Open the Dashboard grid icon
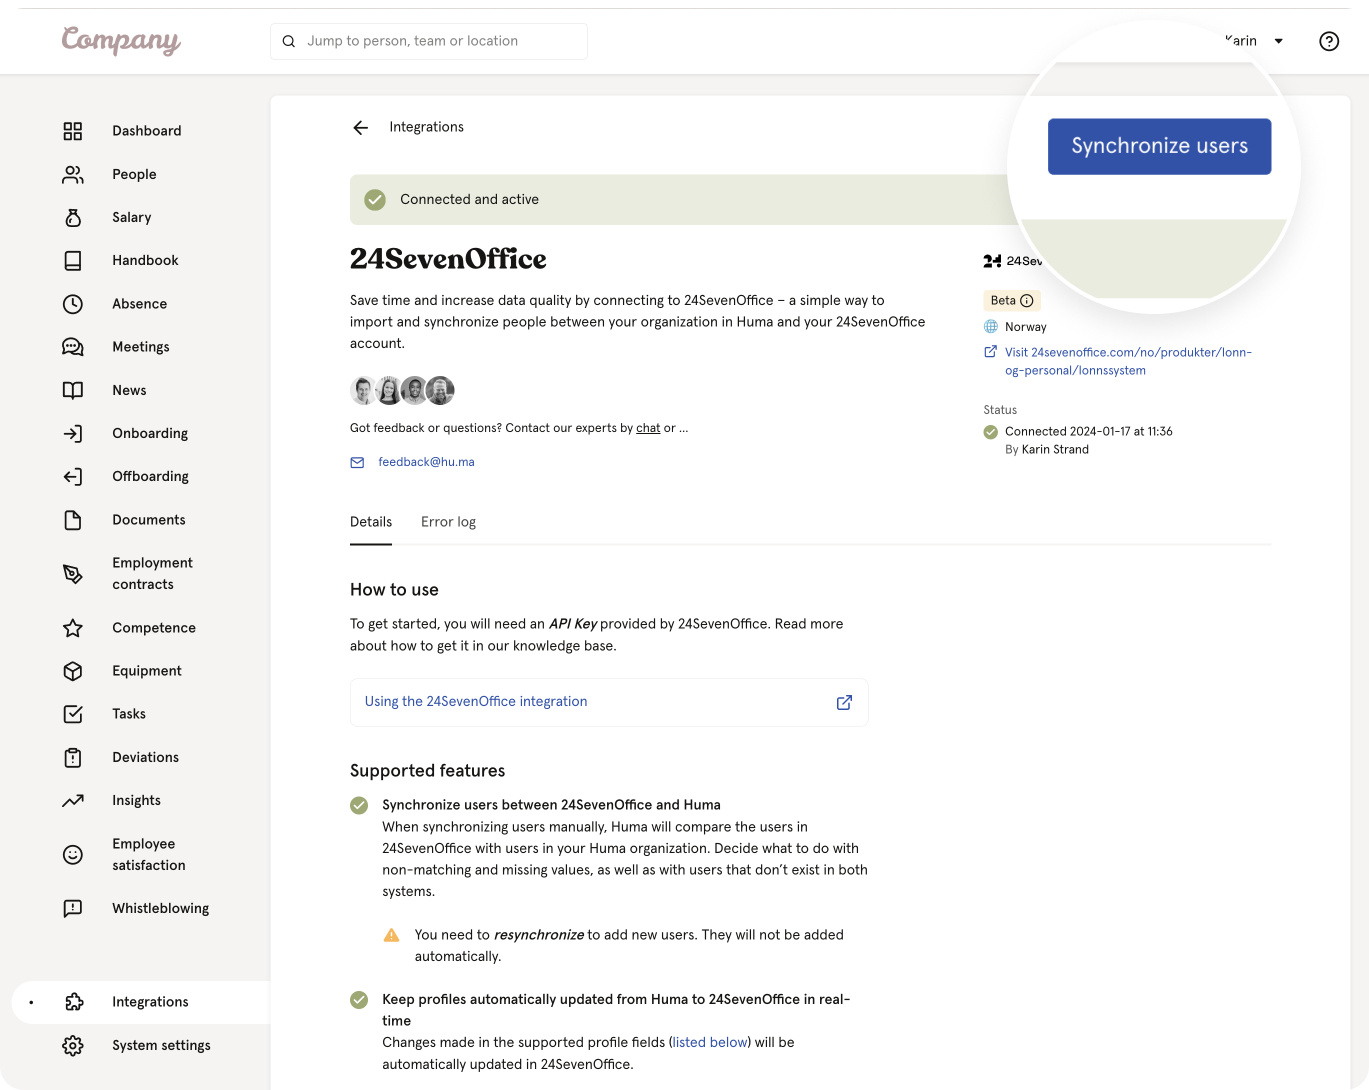This screenshot has height=1090, width=1369. click(73, 131)
